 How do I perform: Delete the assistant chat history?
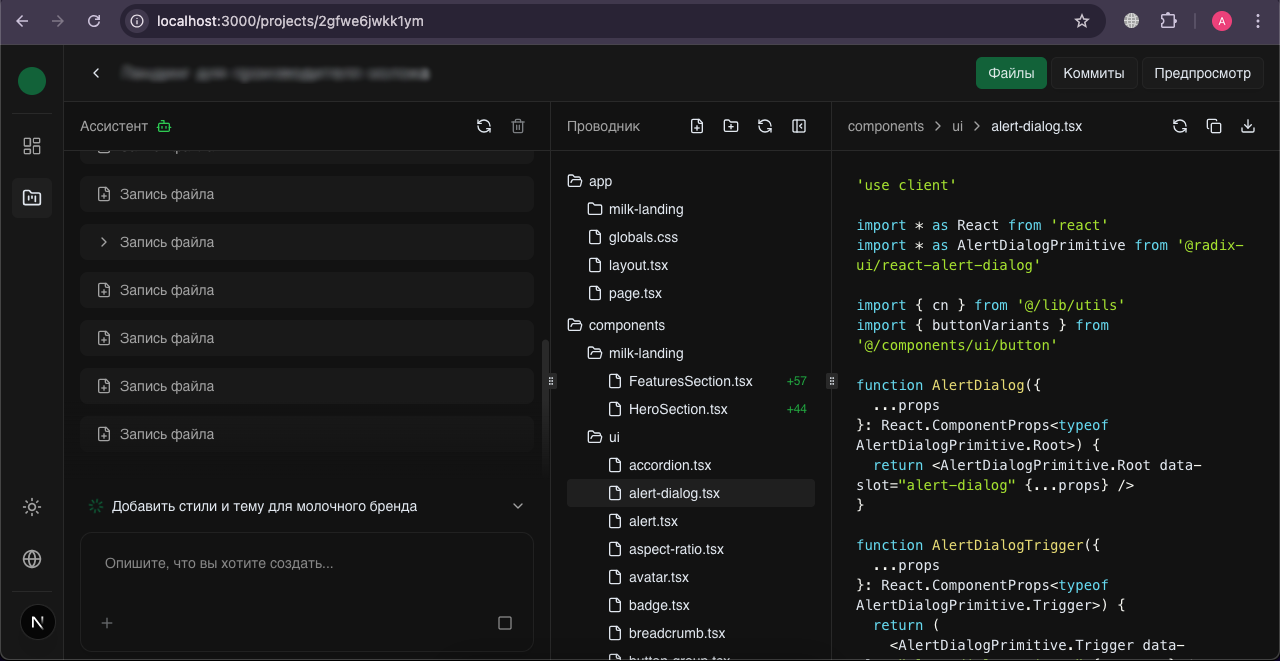pyautogui.click(x=518, y=126)
